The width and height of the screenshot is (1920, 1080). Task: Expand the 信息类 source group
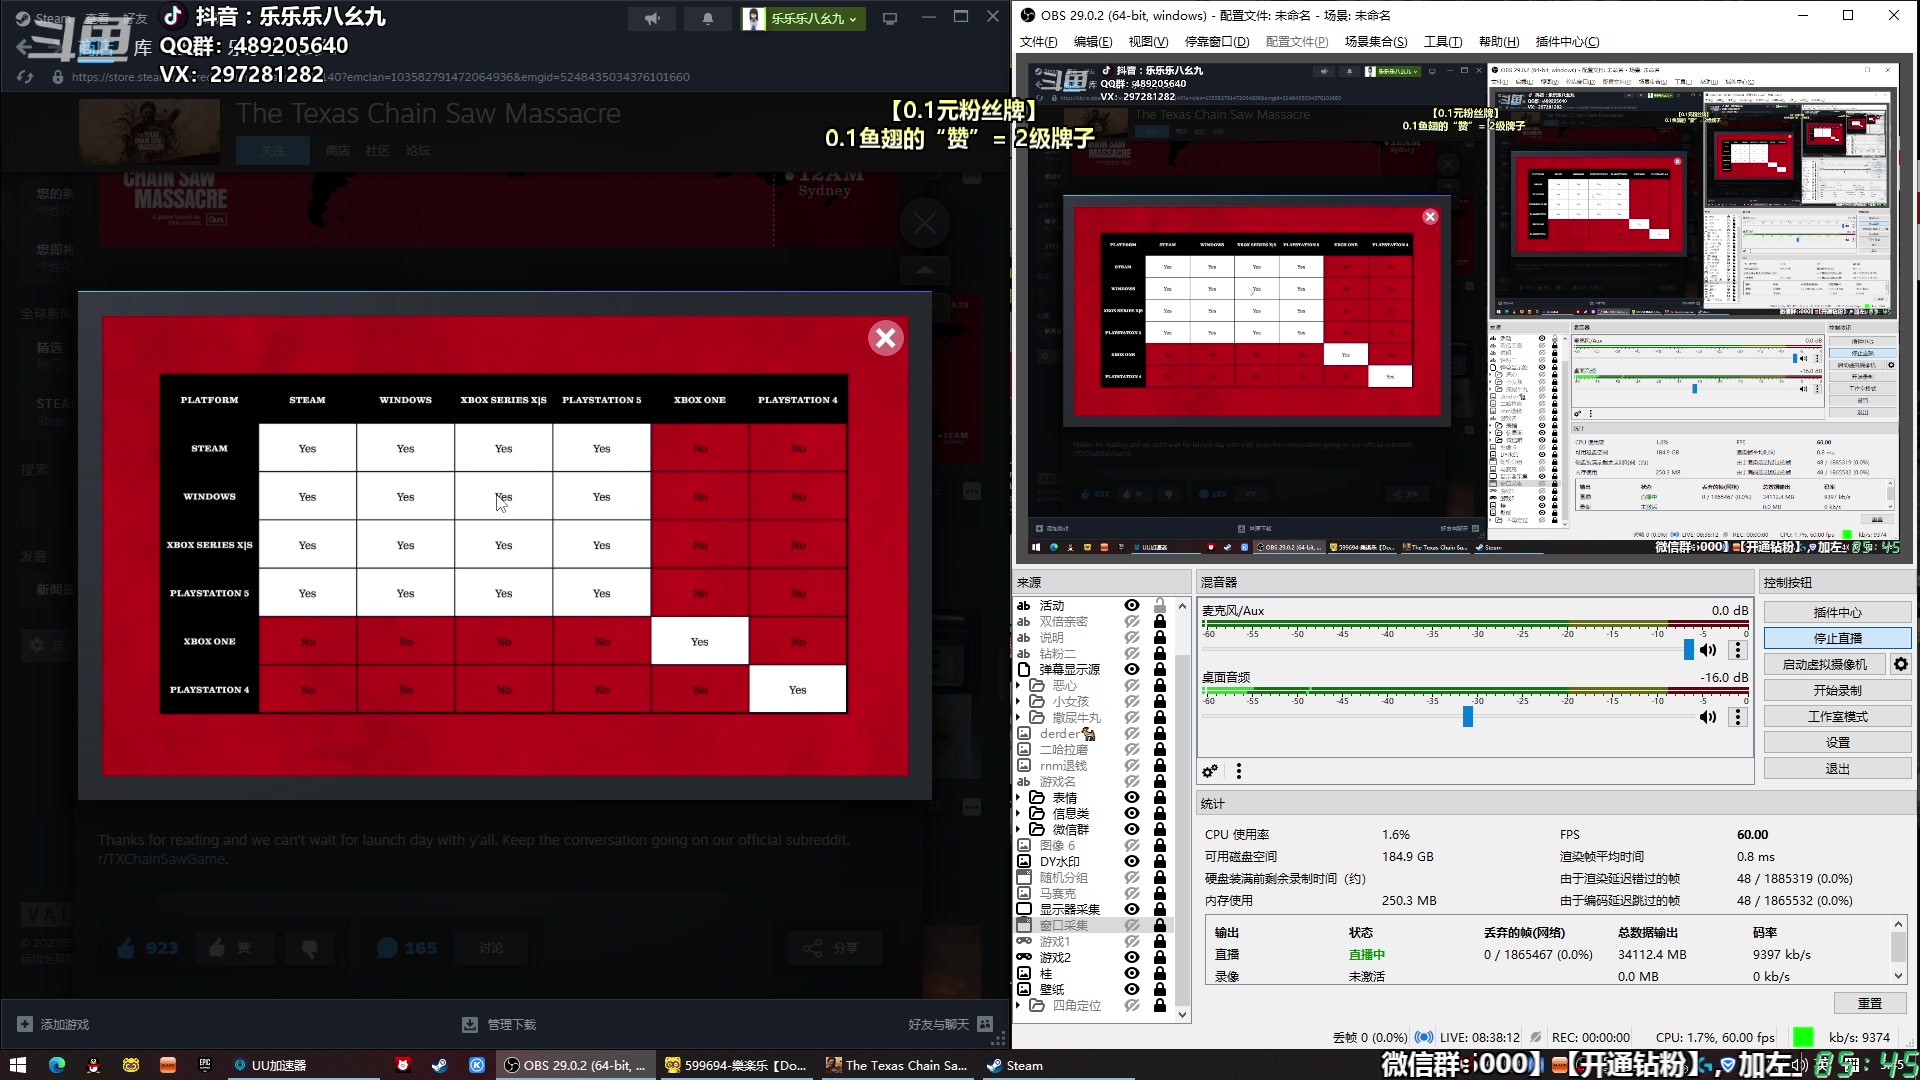coord(1019,813)
